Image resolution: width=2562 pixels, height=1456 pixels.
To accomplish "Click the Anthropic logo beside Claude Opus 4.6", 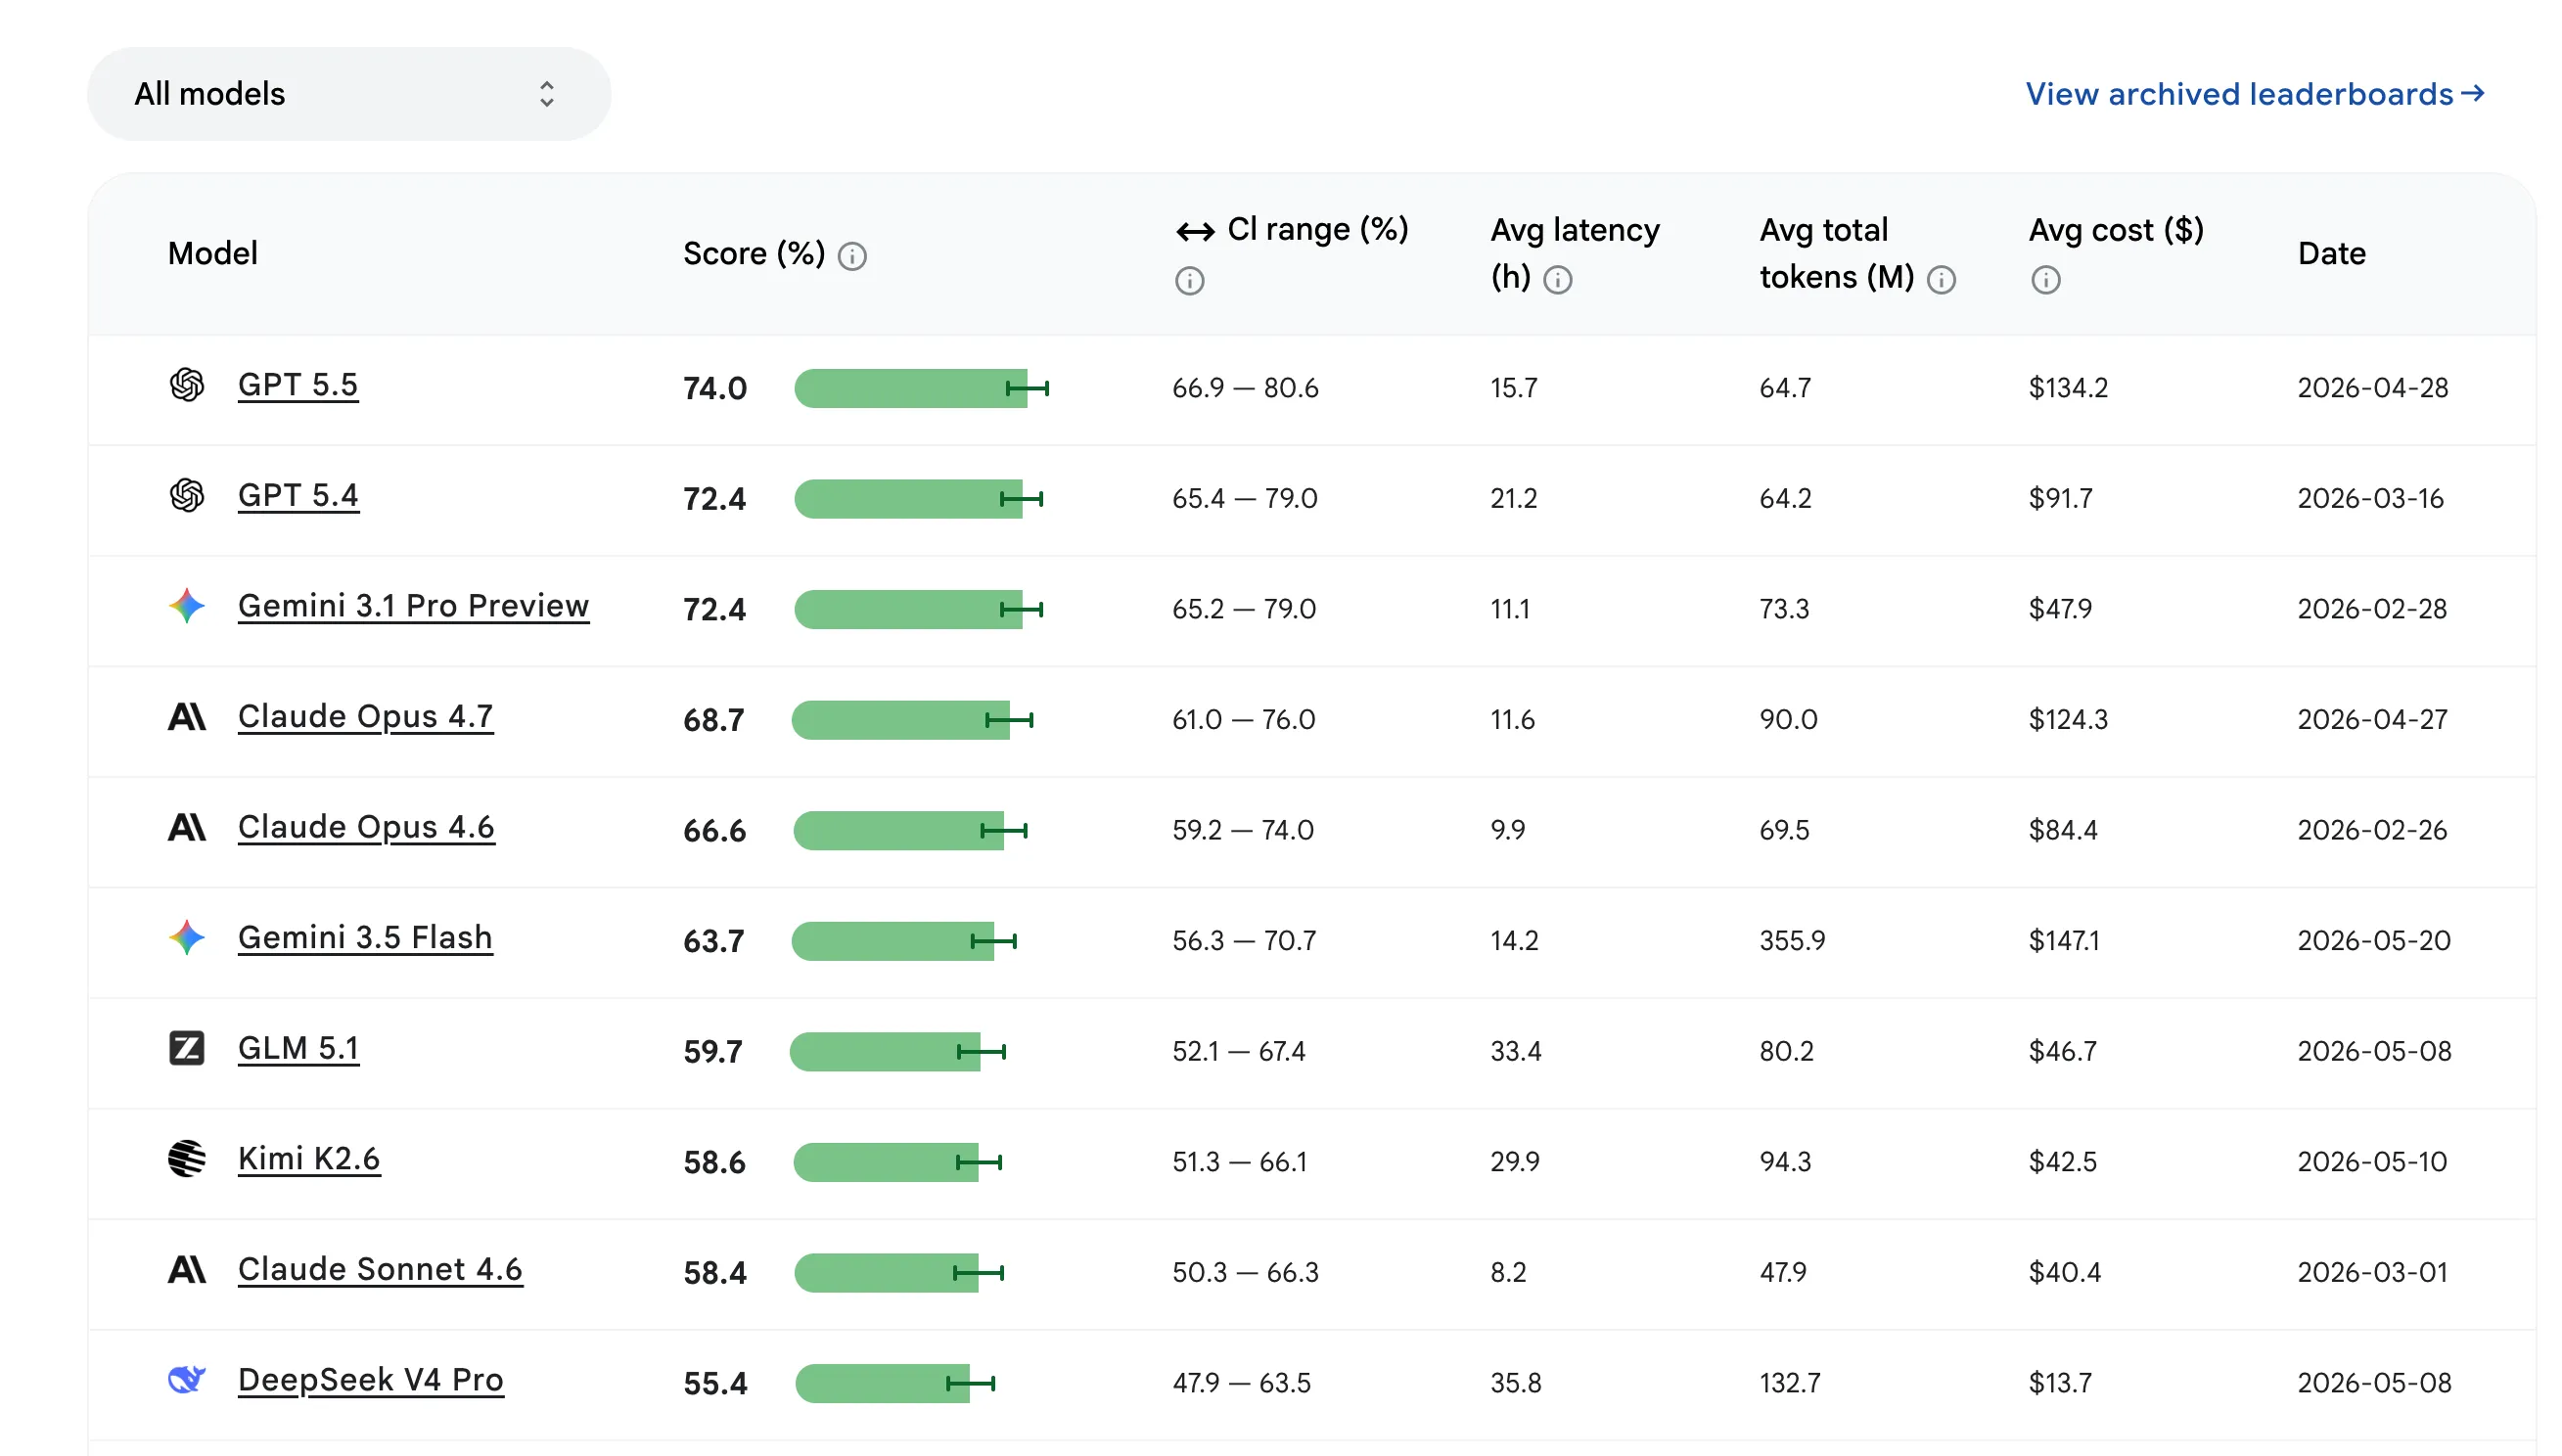I will (x=186, y=828).
